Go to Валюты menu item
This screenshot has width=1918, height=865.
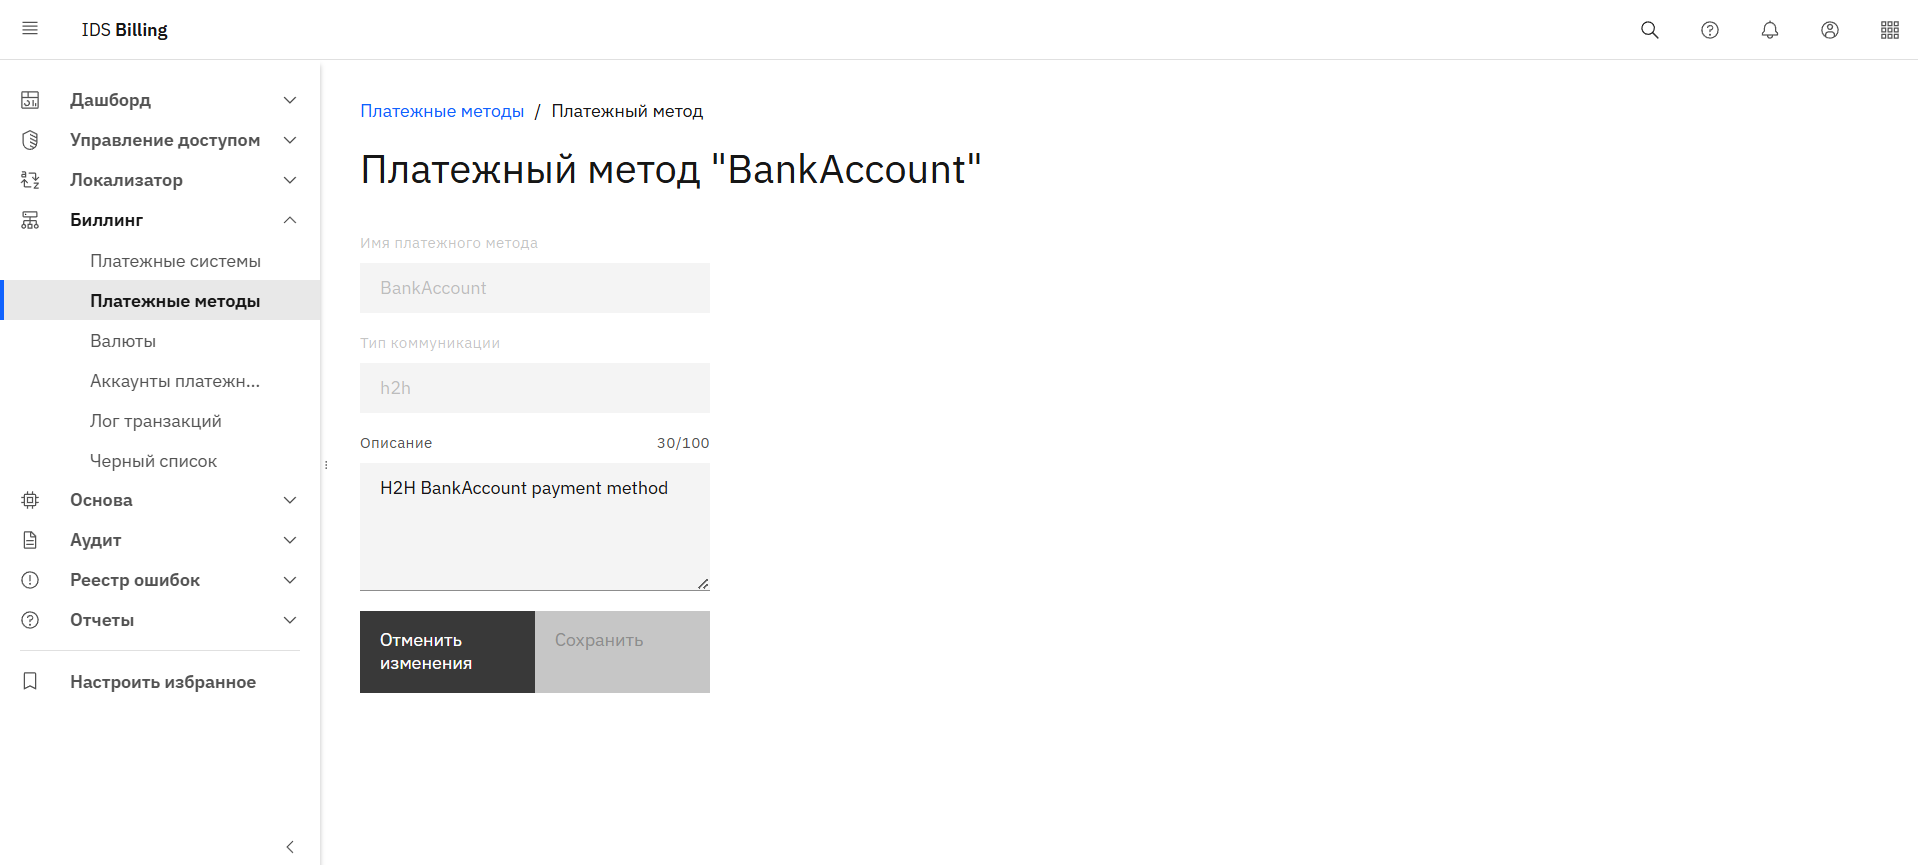(x=123, y=341)
